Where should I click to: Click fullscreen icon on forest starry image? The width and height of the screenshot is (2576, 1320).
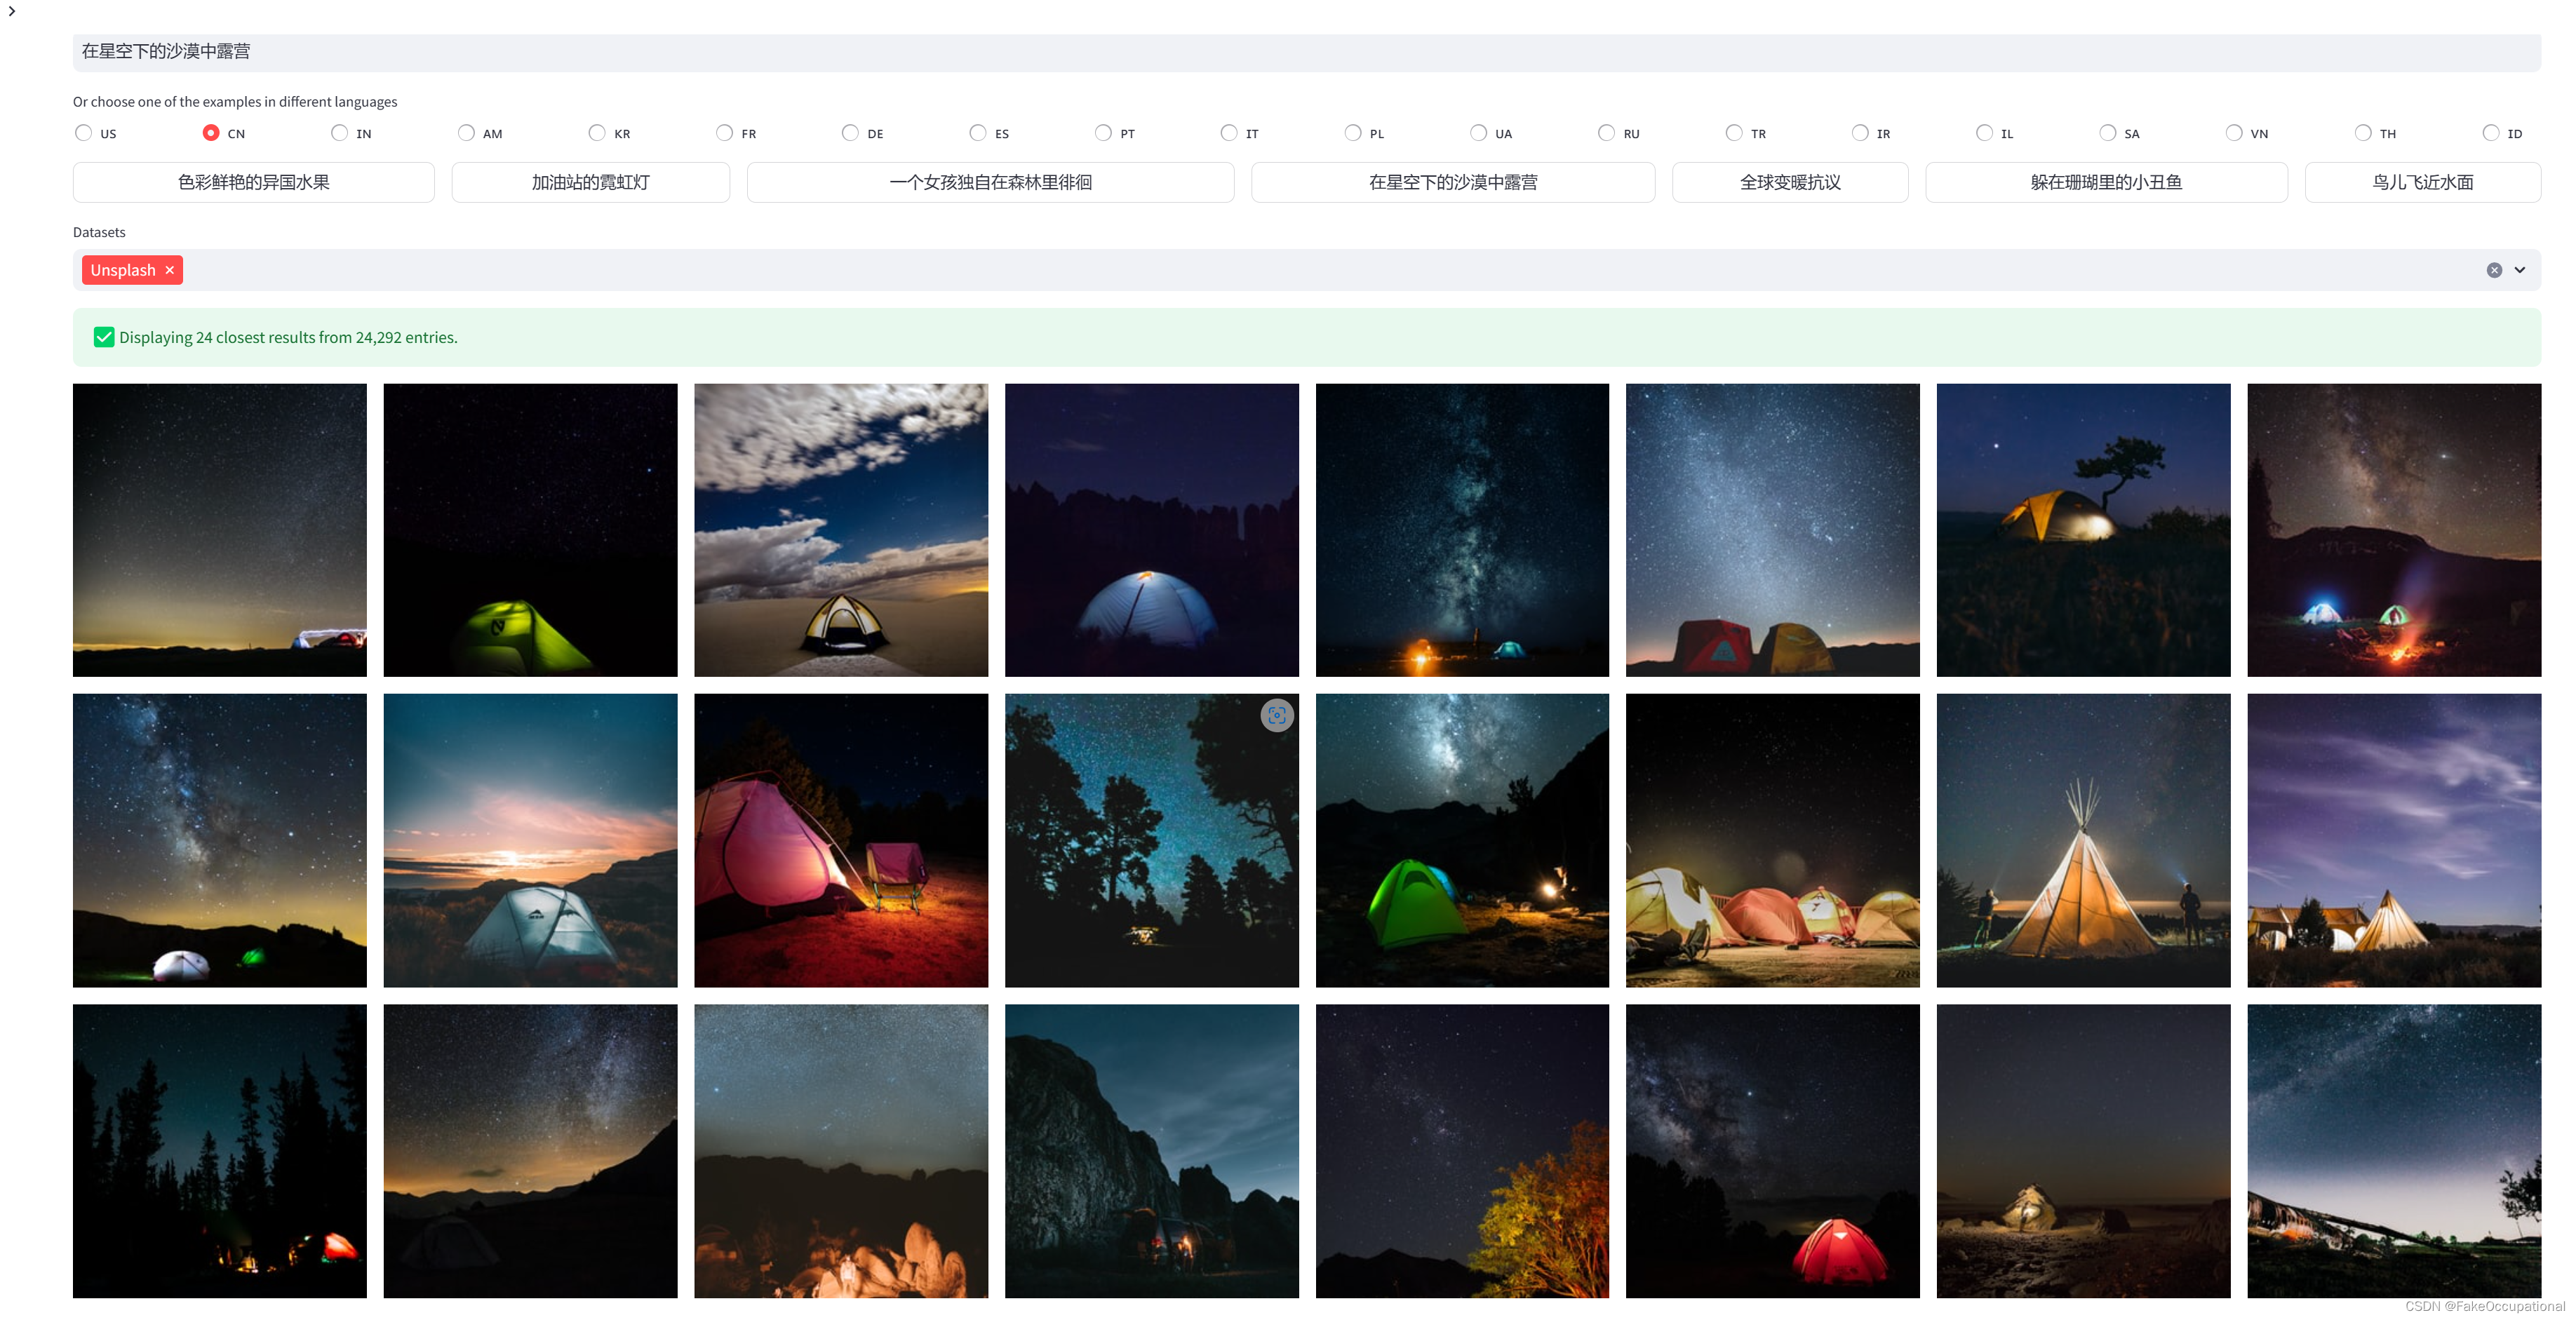click(1276, 715)
